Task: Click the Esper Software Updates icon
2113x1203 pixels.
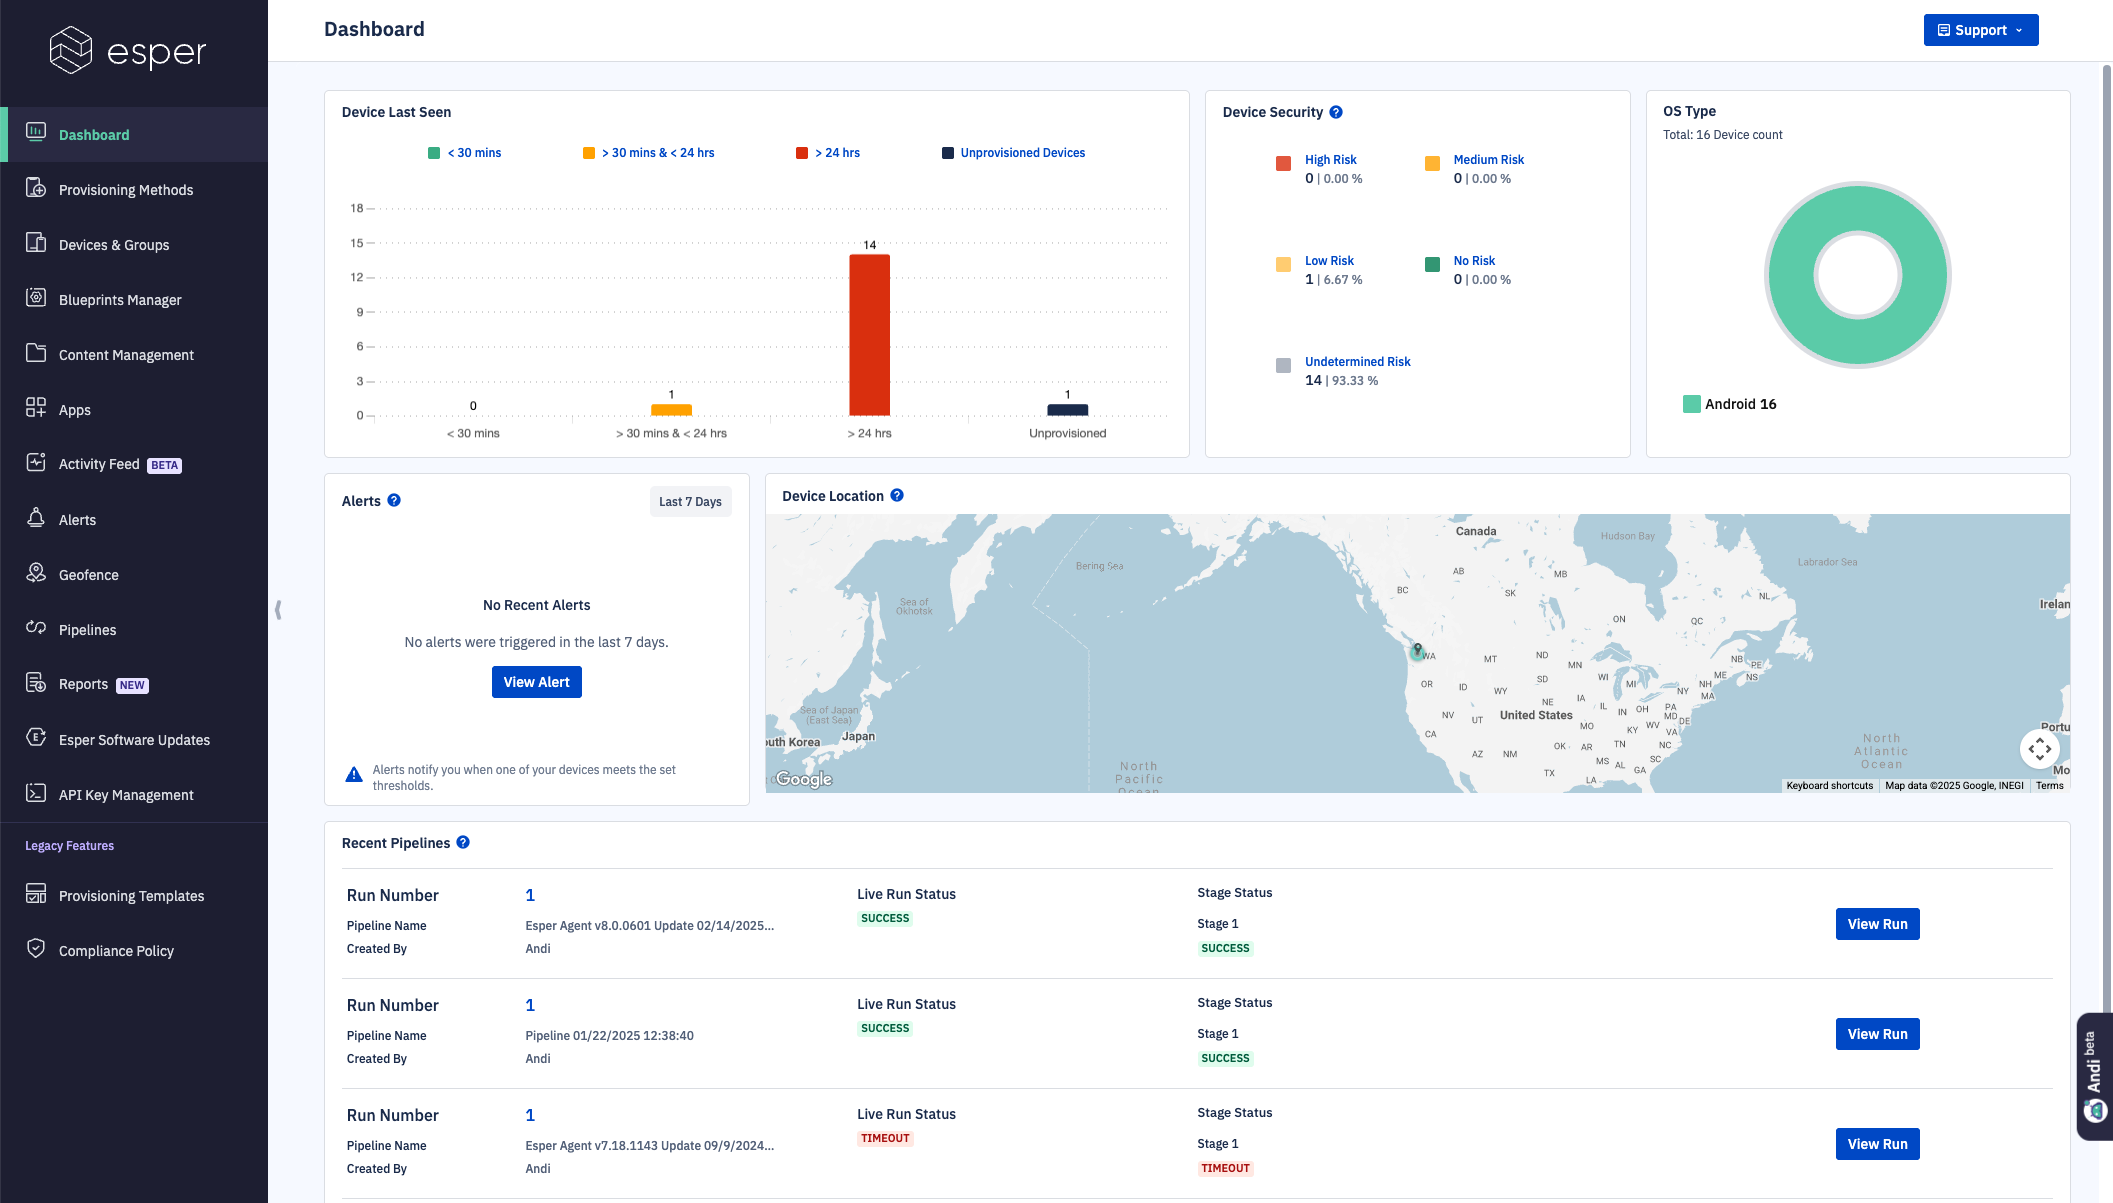Action: pyautogui.click(x=34, y=739)
